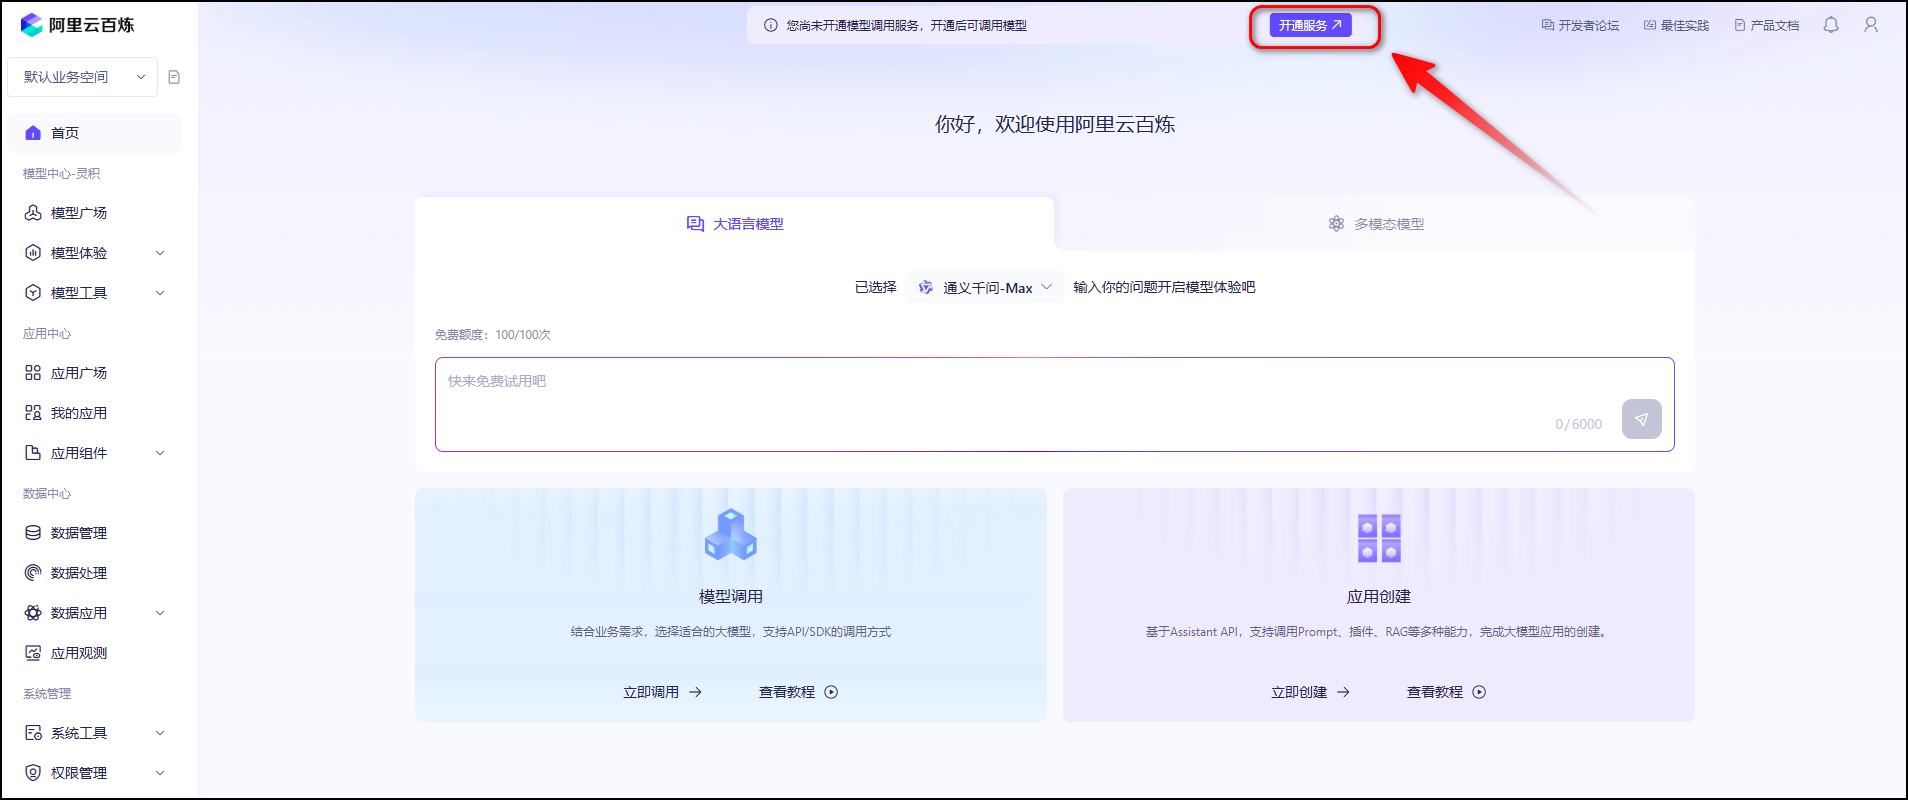Click the 模型广场 sidebar icon
The image size is (1908, 800).
coord(33,213)
